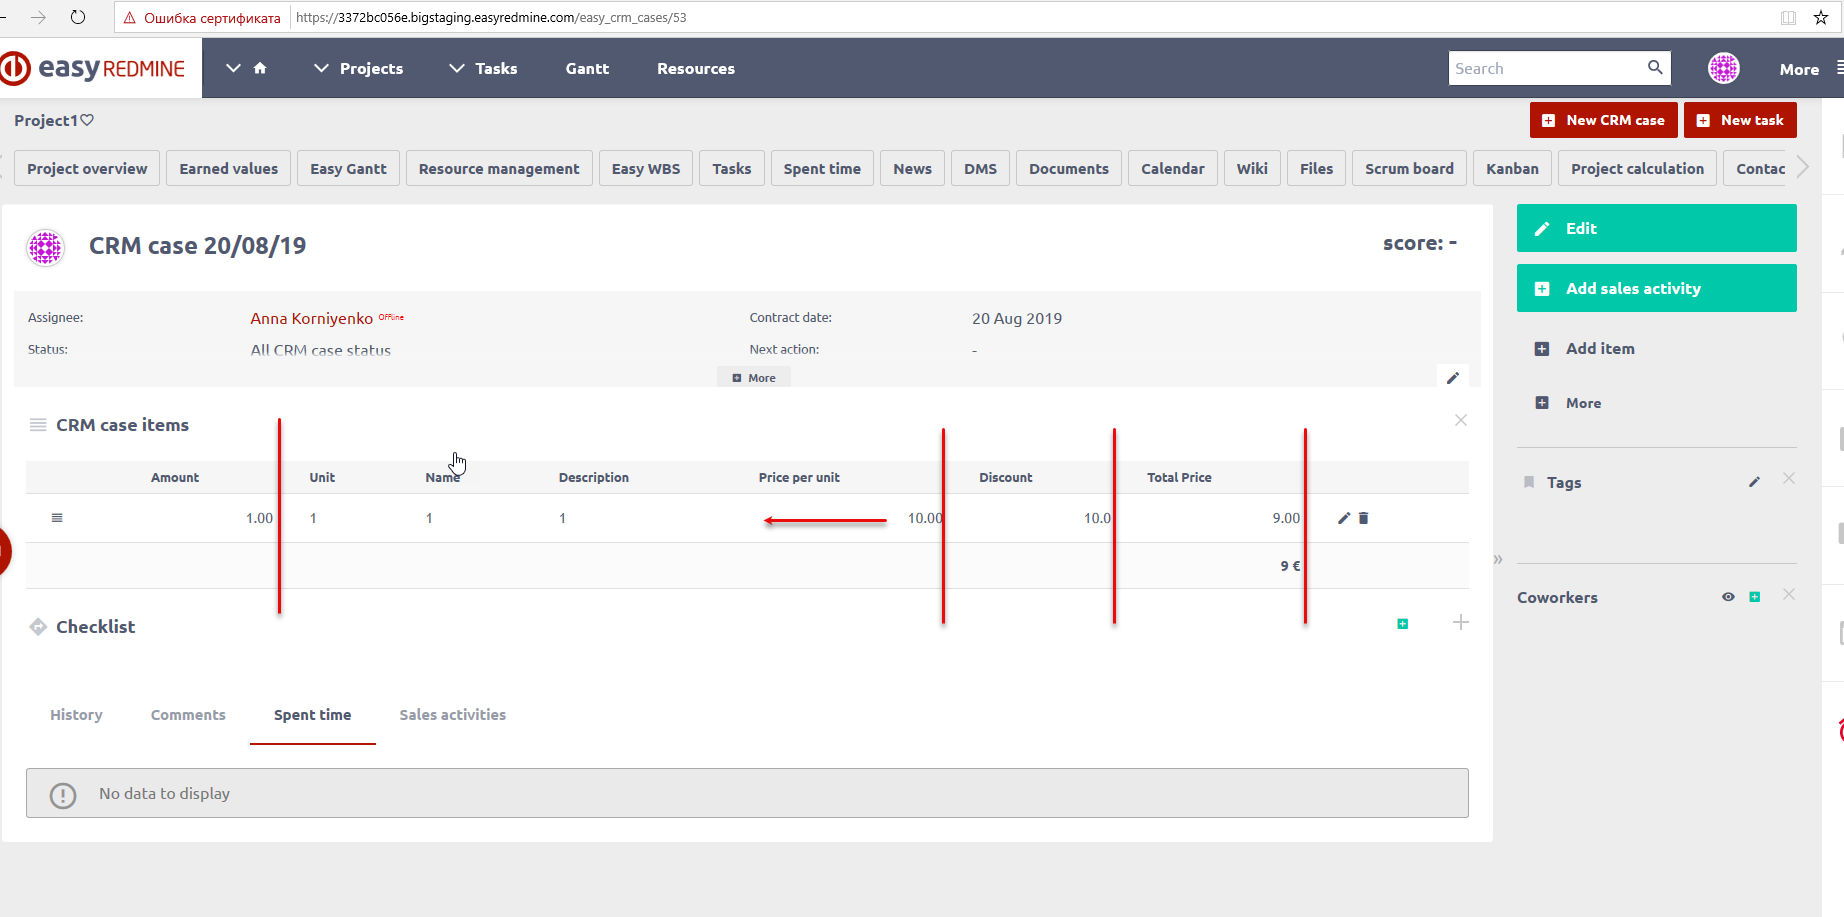Open the Kanban project tab
The width and height of the screenshot is (1844, 917).
[x=1511, y=169]
